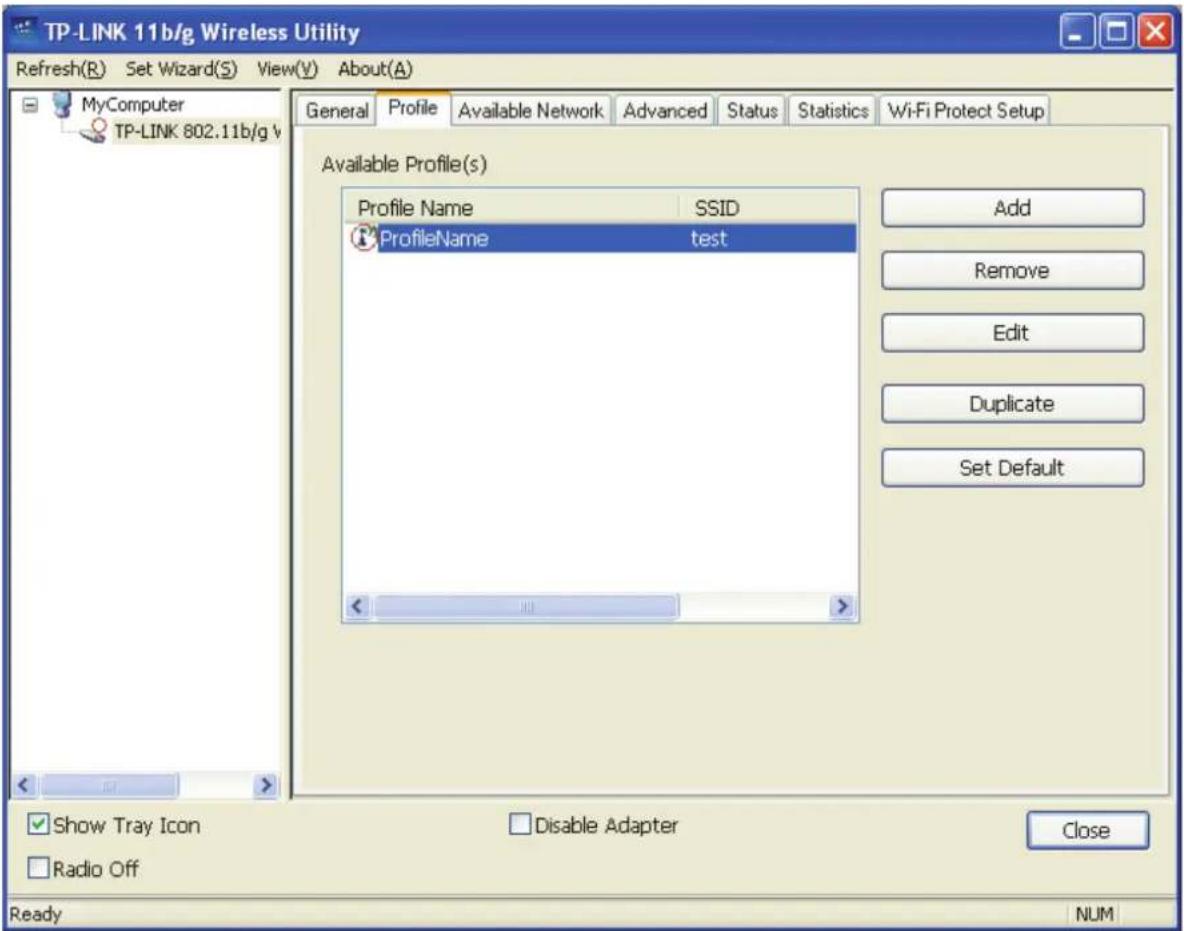The image size is (1184, 931).
Task: Open the About(A) menu
Action: 375,69
